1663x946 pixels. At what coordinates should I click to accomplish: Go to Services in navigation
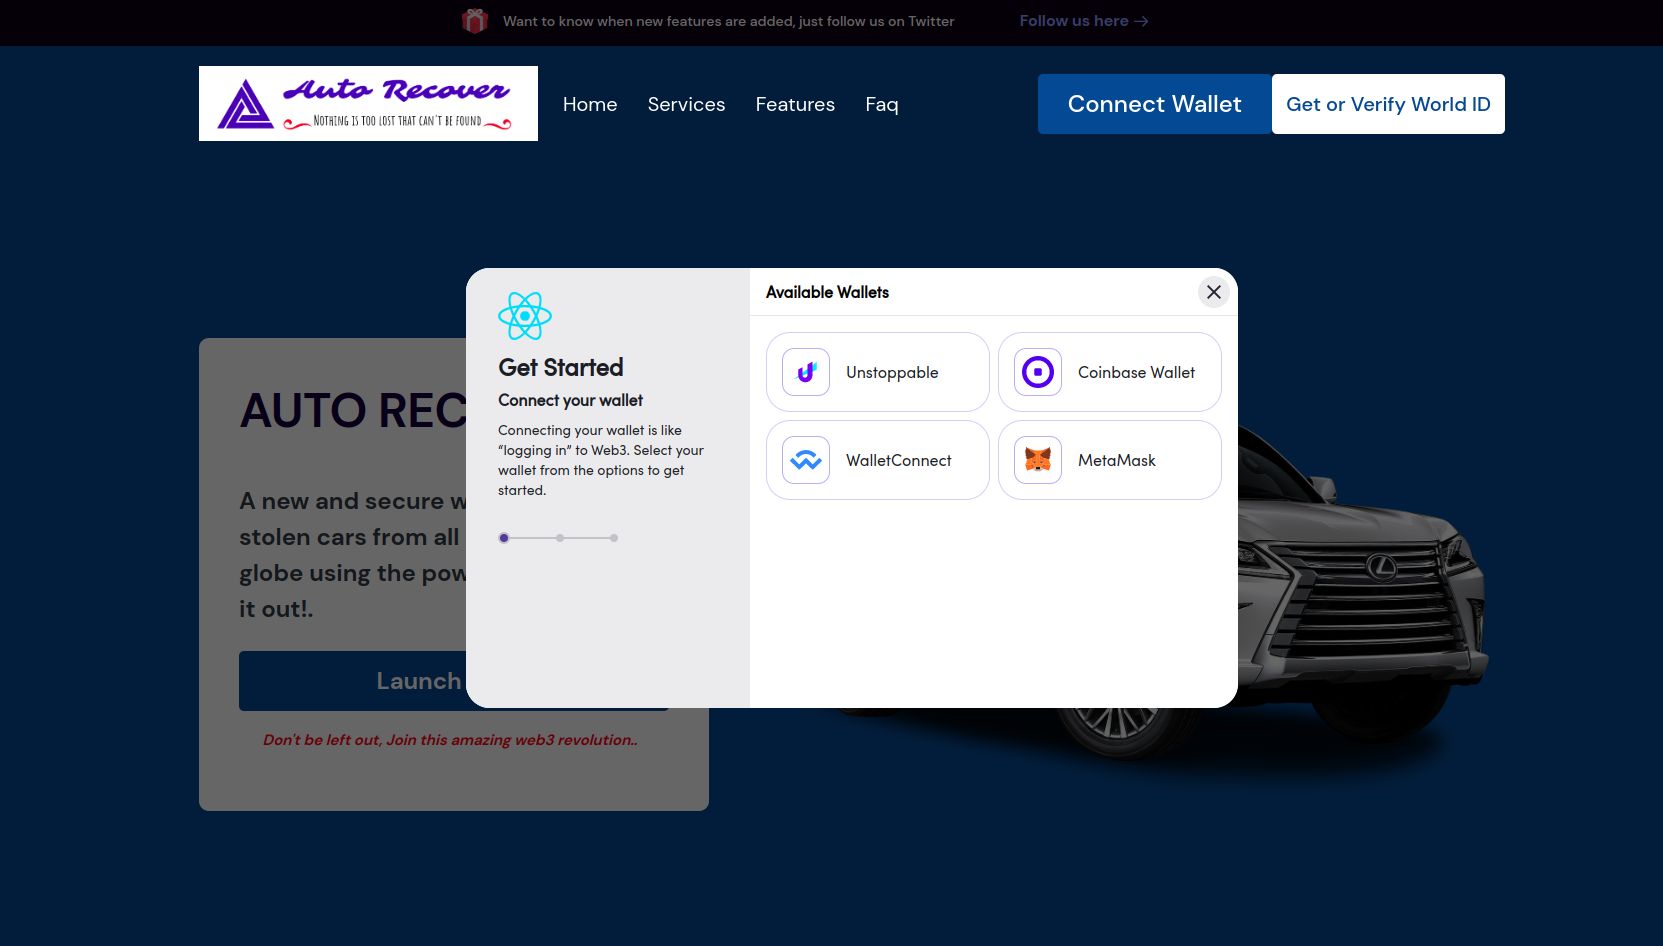[x=686, y=104]
